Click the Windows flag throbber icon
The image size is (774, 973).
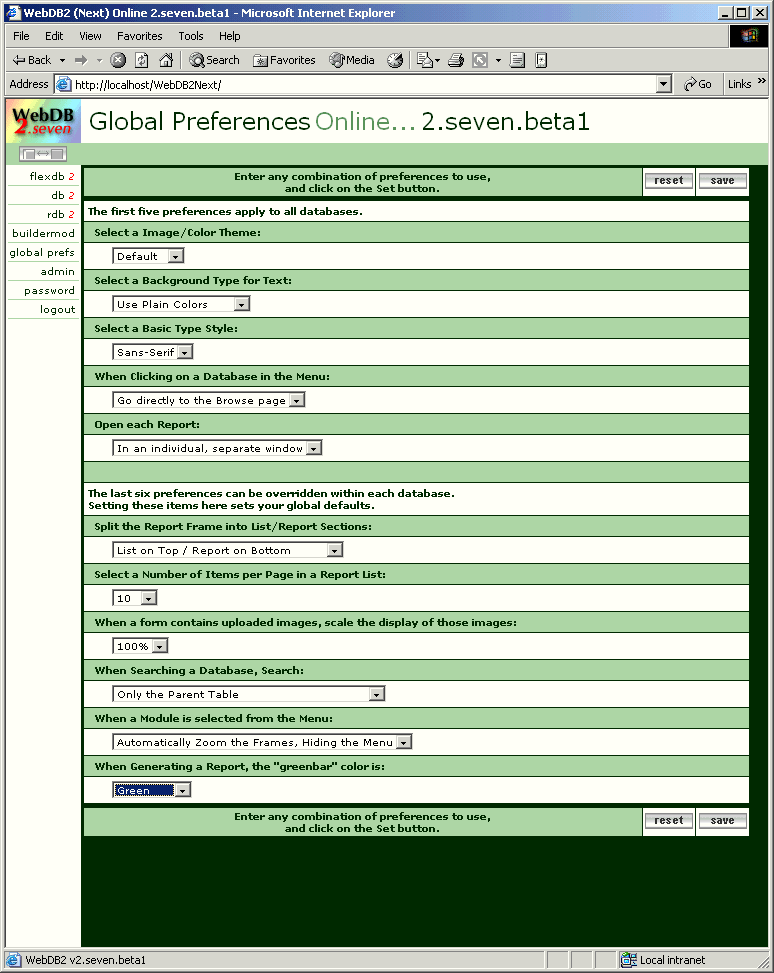[x=749, y=36]
